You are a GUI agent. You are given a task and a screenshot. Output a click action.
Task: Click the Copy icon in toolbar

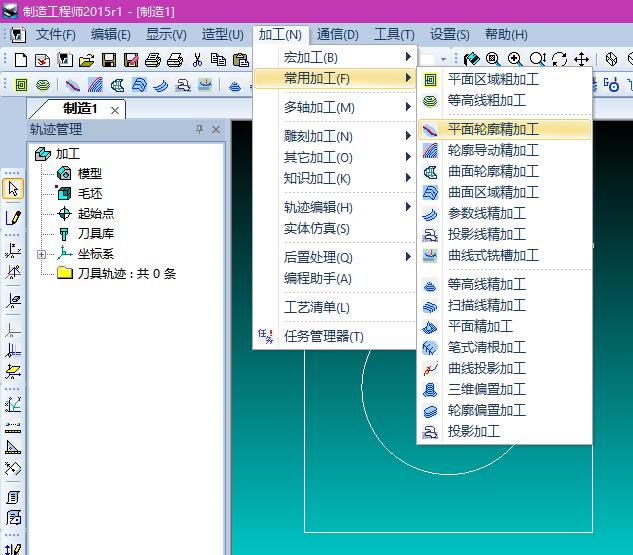218,60
